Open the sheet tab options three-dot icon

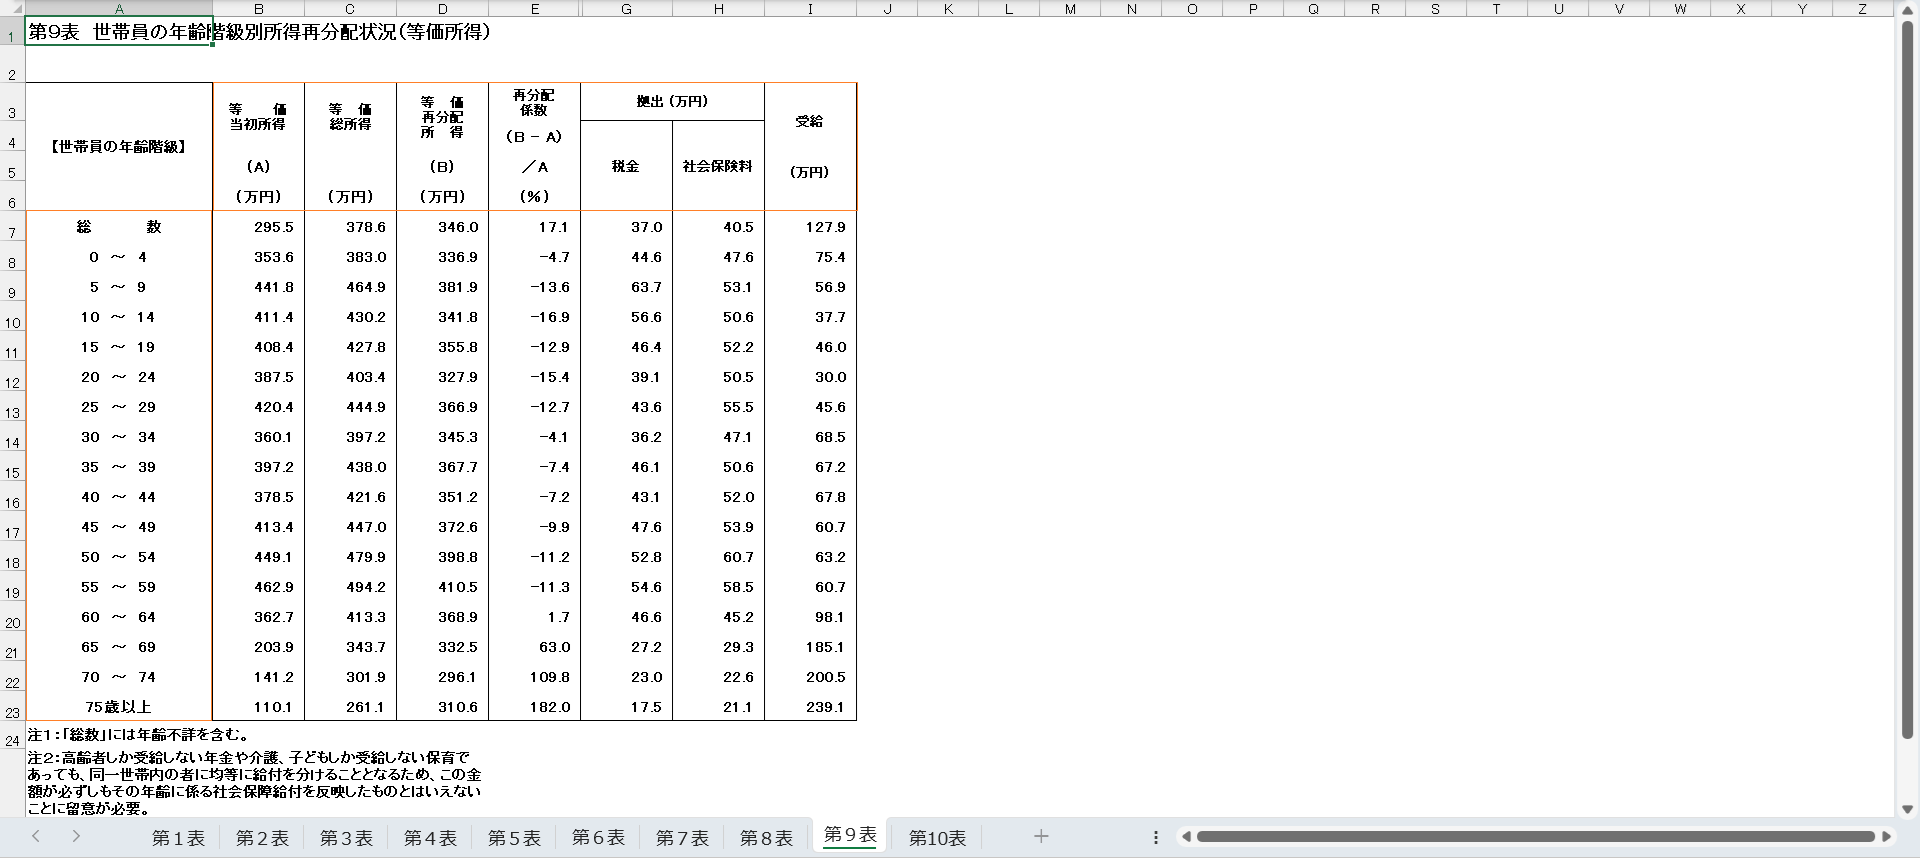[1156, 837]
